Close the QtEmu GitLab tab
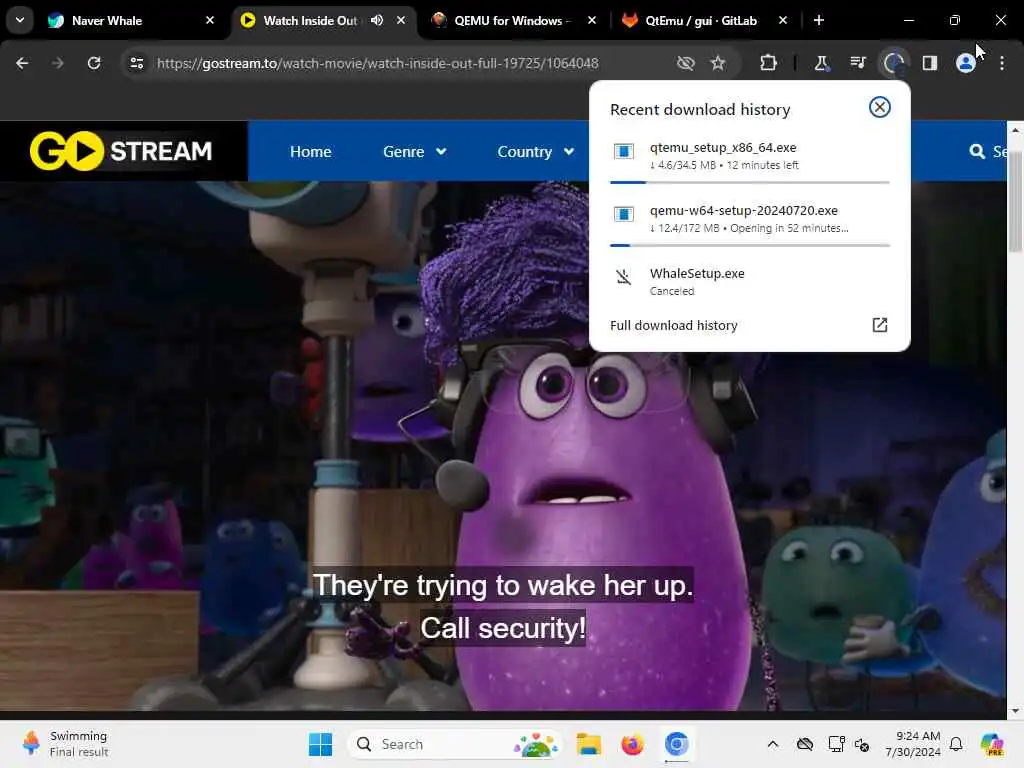 click(783, 20)
